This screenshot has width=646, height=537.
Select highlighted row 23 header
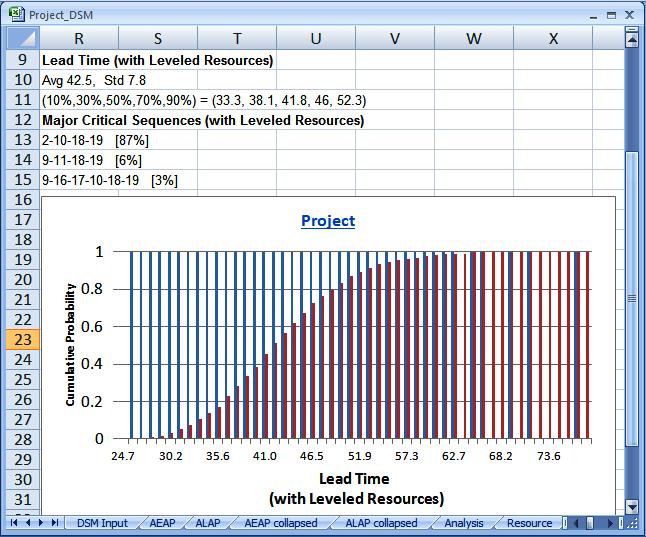tap(23, 340)
